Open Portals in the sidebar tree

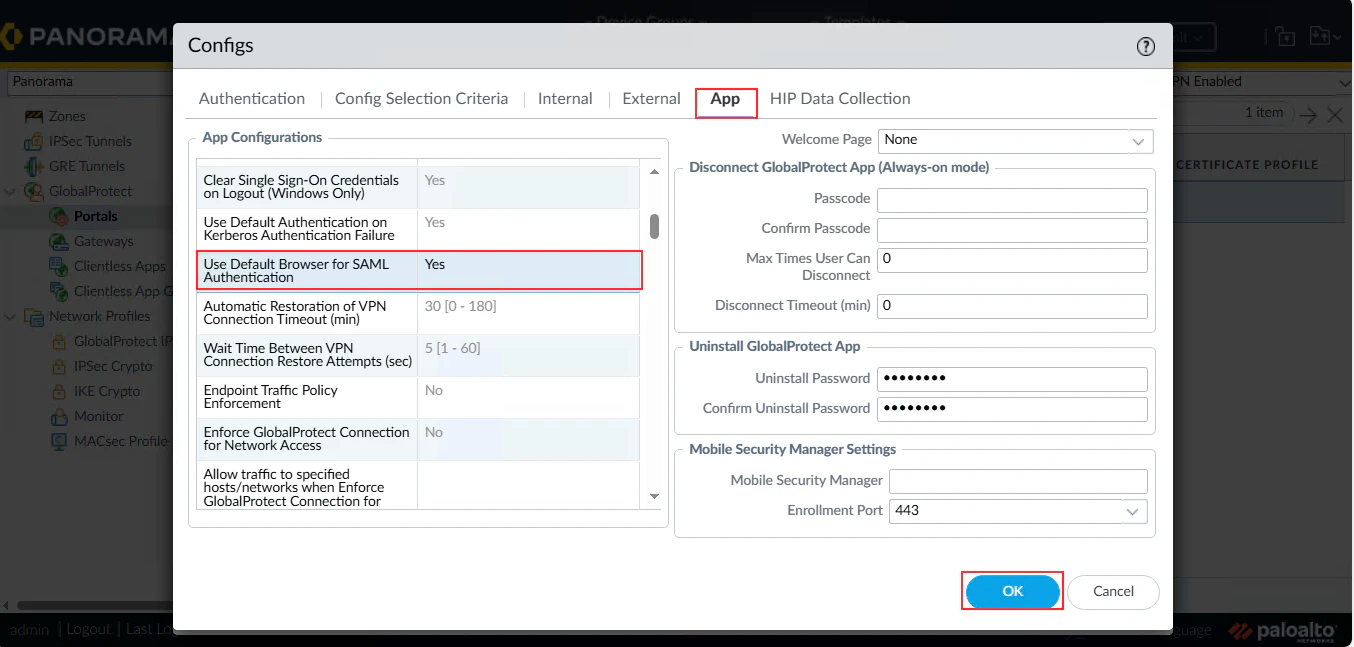95,216
